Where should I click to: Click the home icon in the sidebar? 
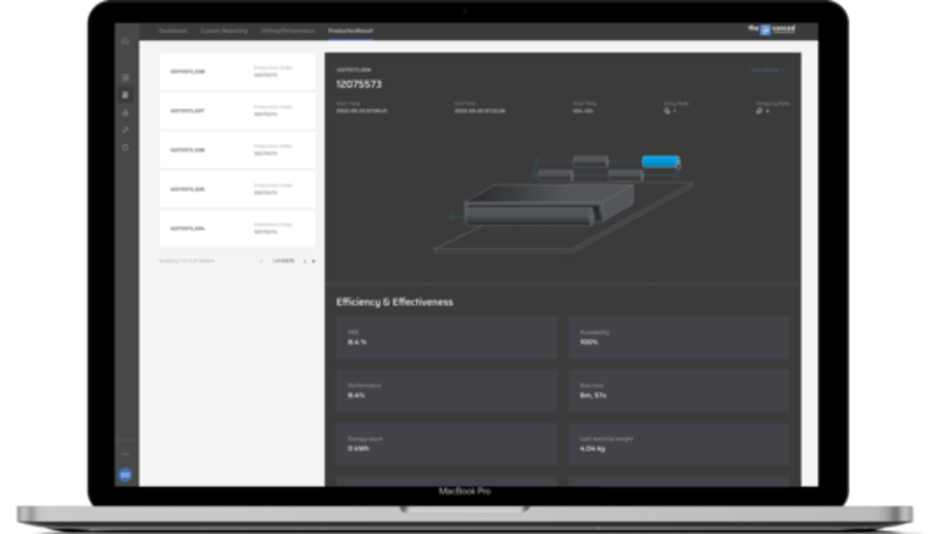tap(125, 42)
